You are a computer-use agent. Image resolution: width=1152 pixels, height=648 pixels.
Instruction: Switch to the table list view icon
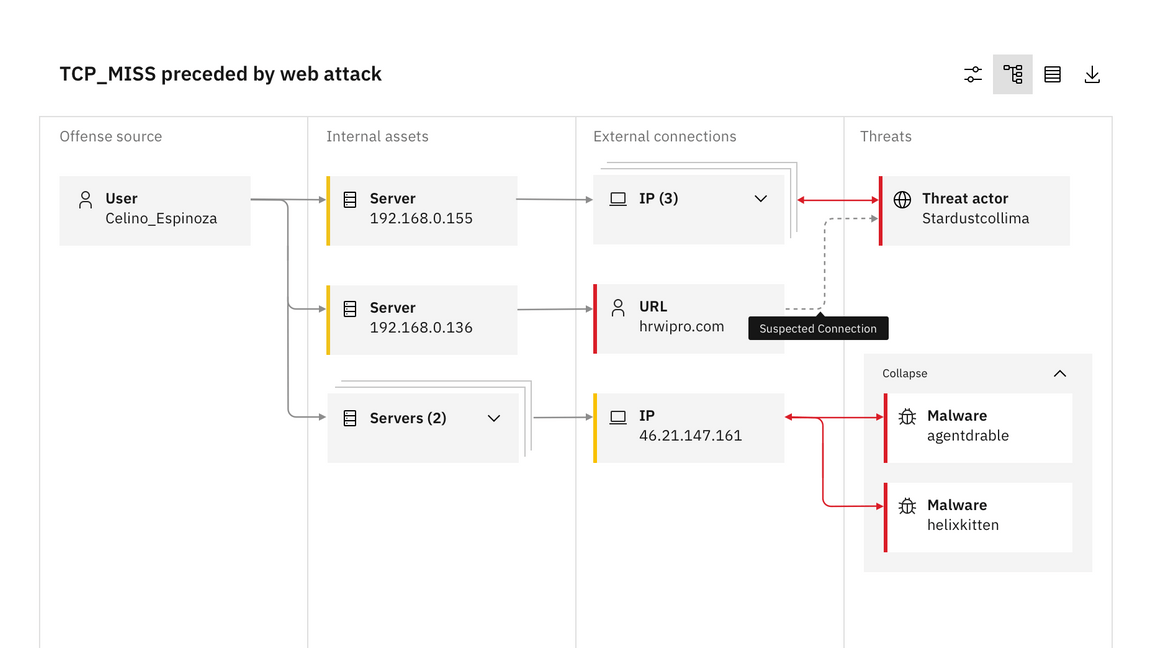1052,74
